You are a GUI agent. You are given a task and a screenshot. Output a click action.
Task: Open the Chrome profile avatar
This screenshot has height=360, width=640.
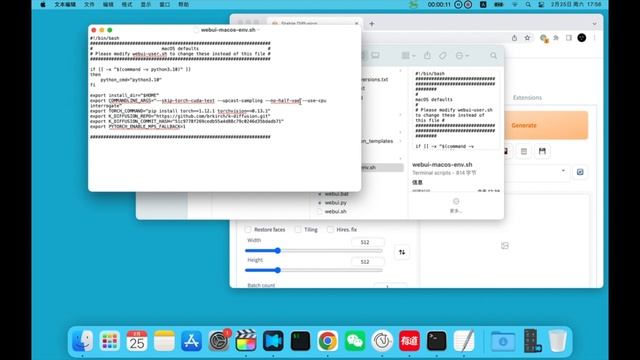[582, 38]
